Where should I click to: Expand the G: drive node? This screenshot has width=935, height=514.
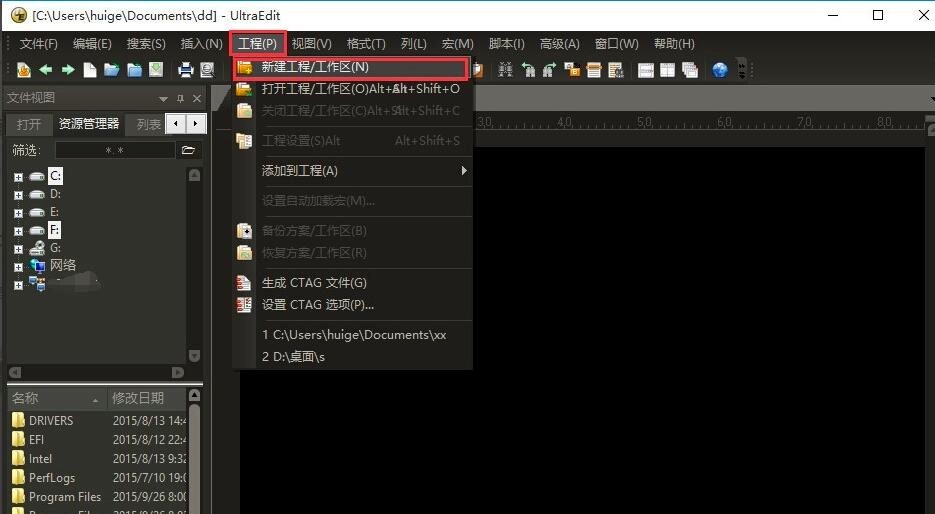[x=18, y=249]
